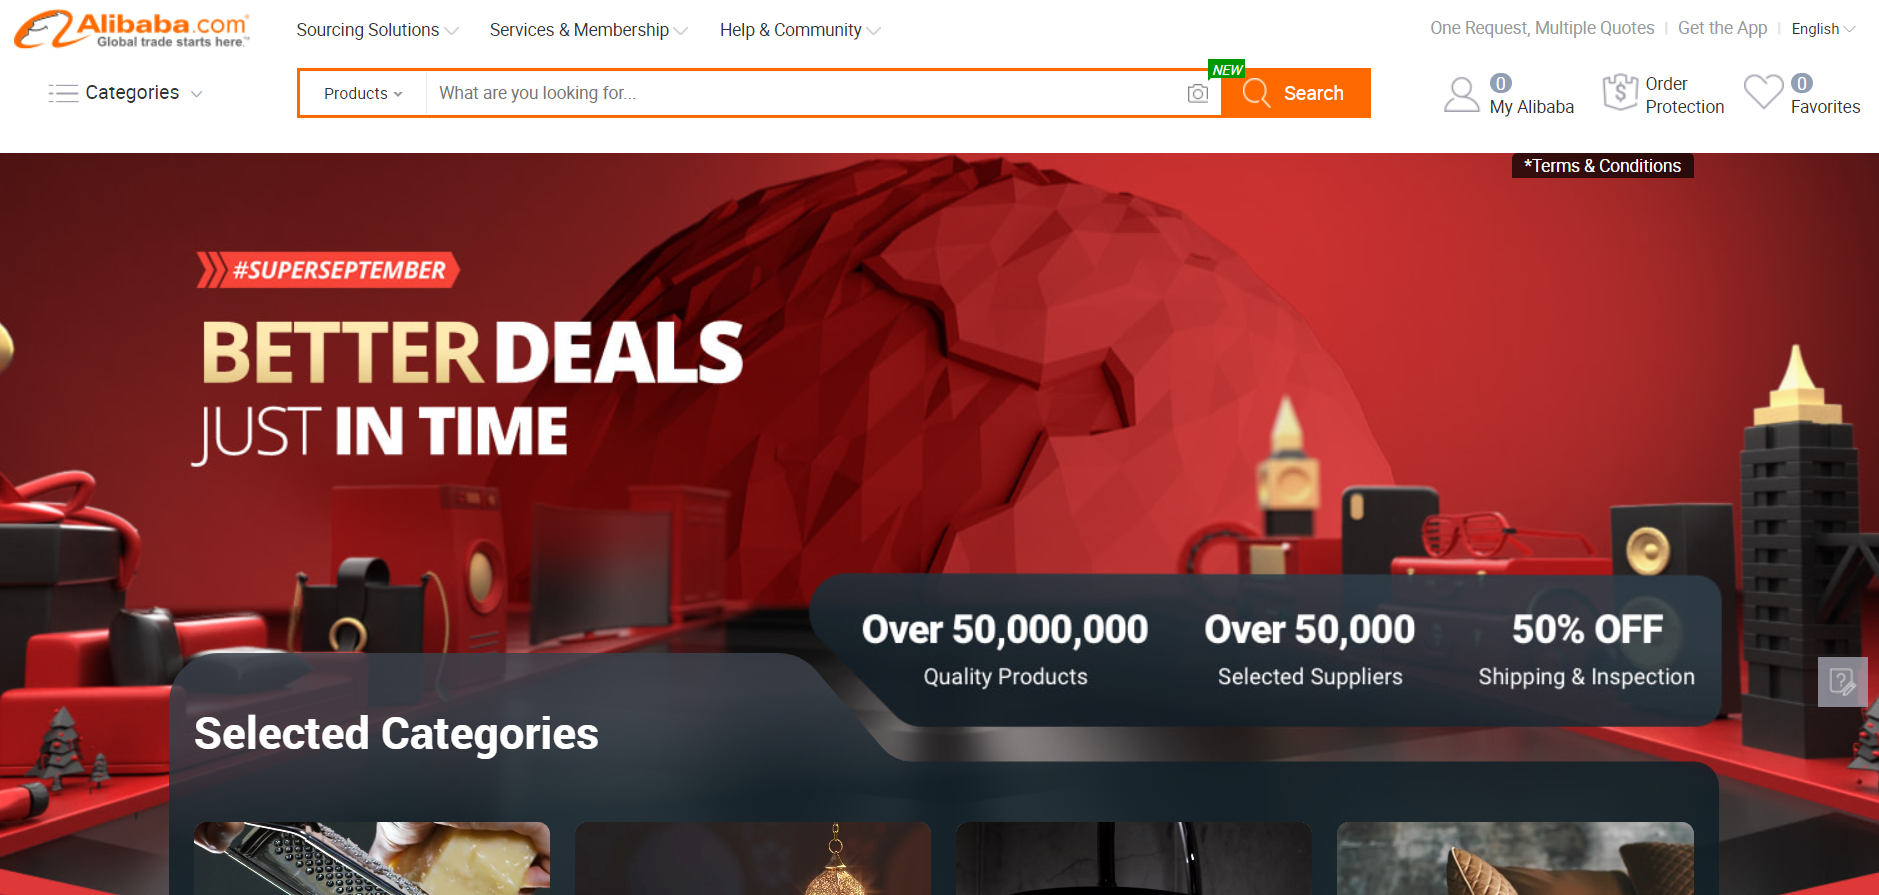Follow One Request, Multiple Quotes link
The image size is (1879, 895).
[x=1542, y=28]
